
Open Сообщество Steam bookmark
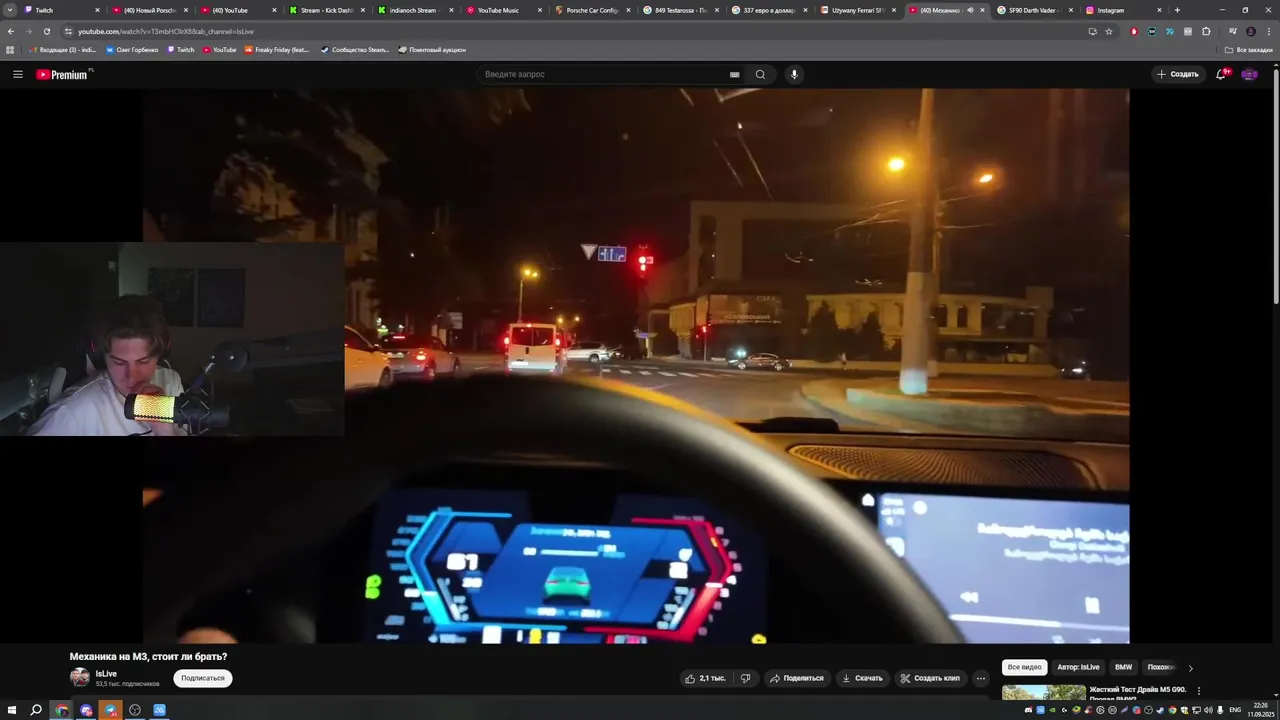coord(354,49)
